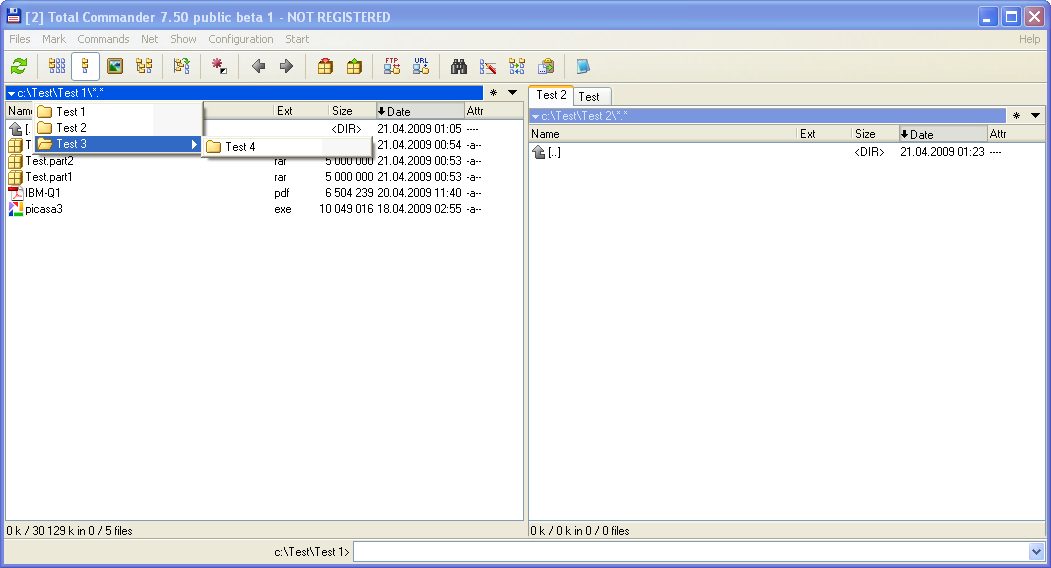Click the picasa3 application icon

[15, 209]
